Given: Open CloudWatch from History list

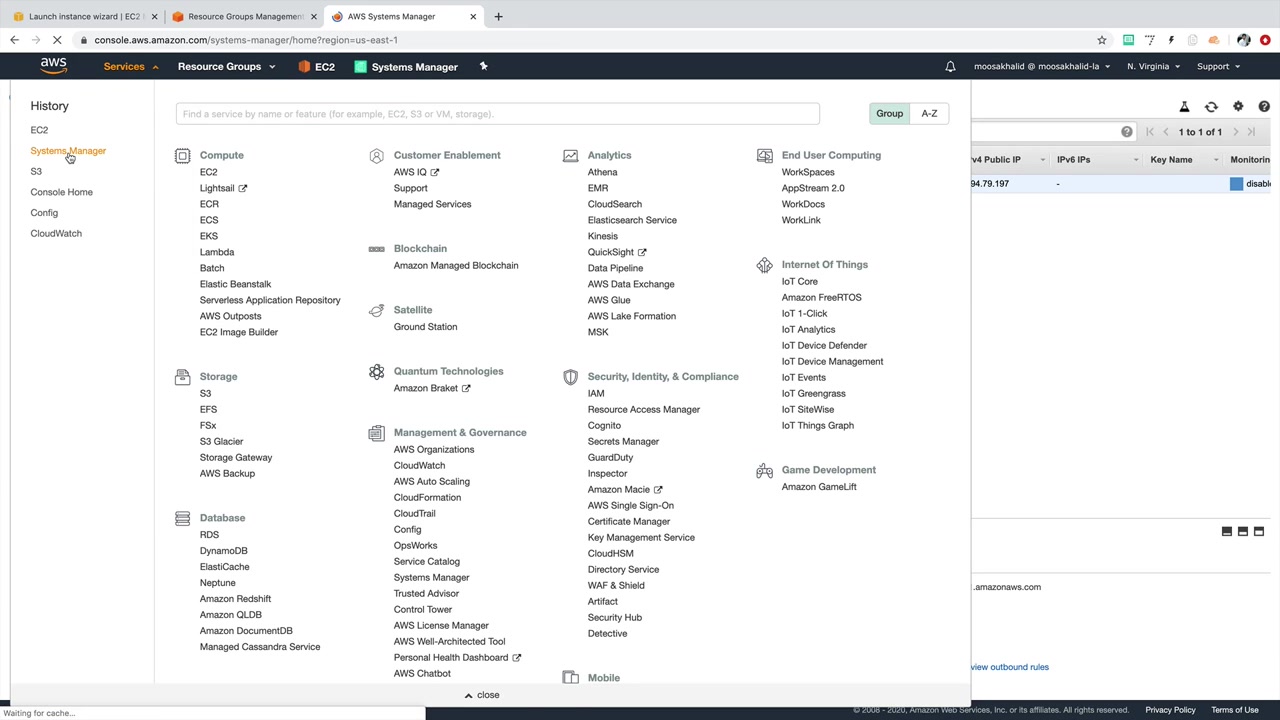Looking at the screenshot, I should (56, 234).
